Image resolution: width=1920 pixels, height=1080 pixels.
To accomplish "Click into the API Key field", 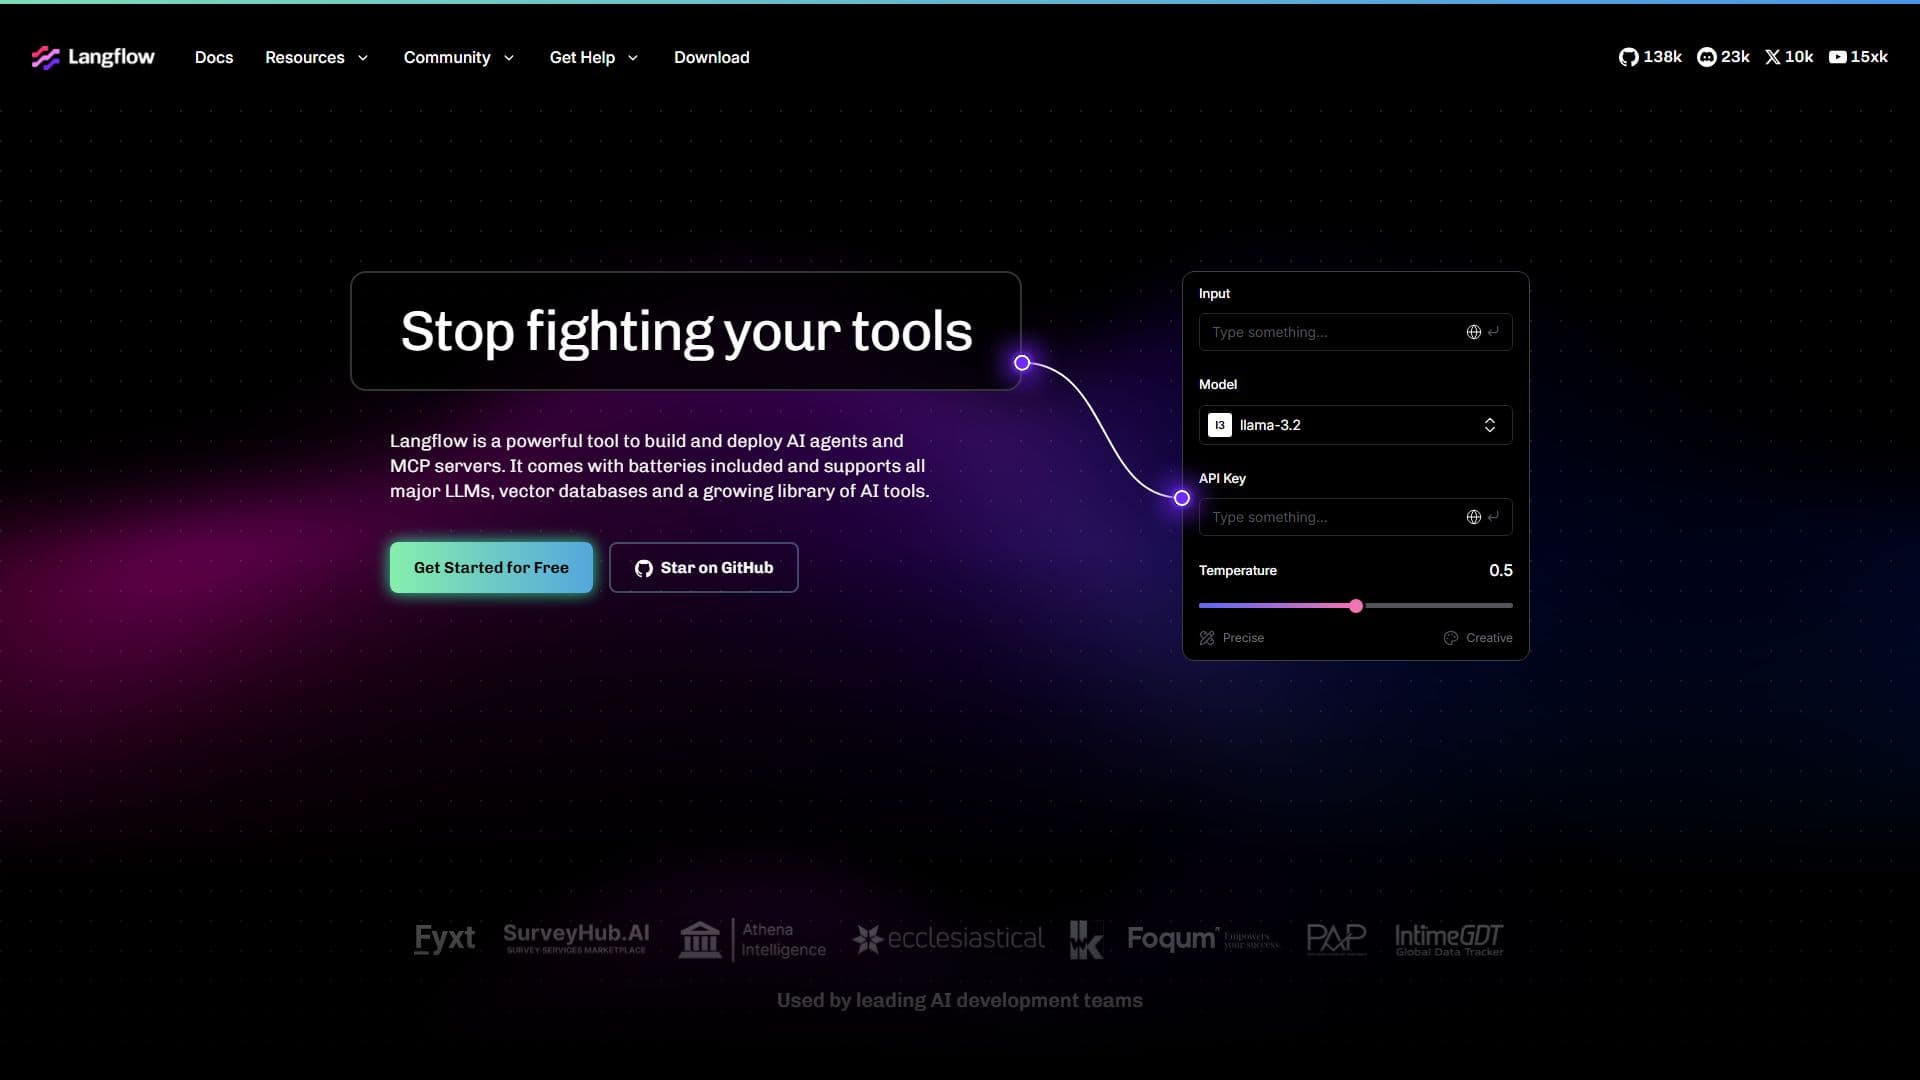I will click(1355, 517).
